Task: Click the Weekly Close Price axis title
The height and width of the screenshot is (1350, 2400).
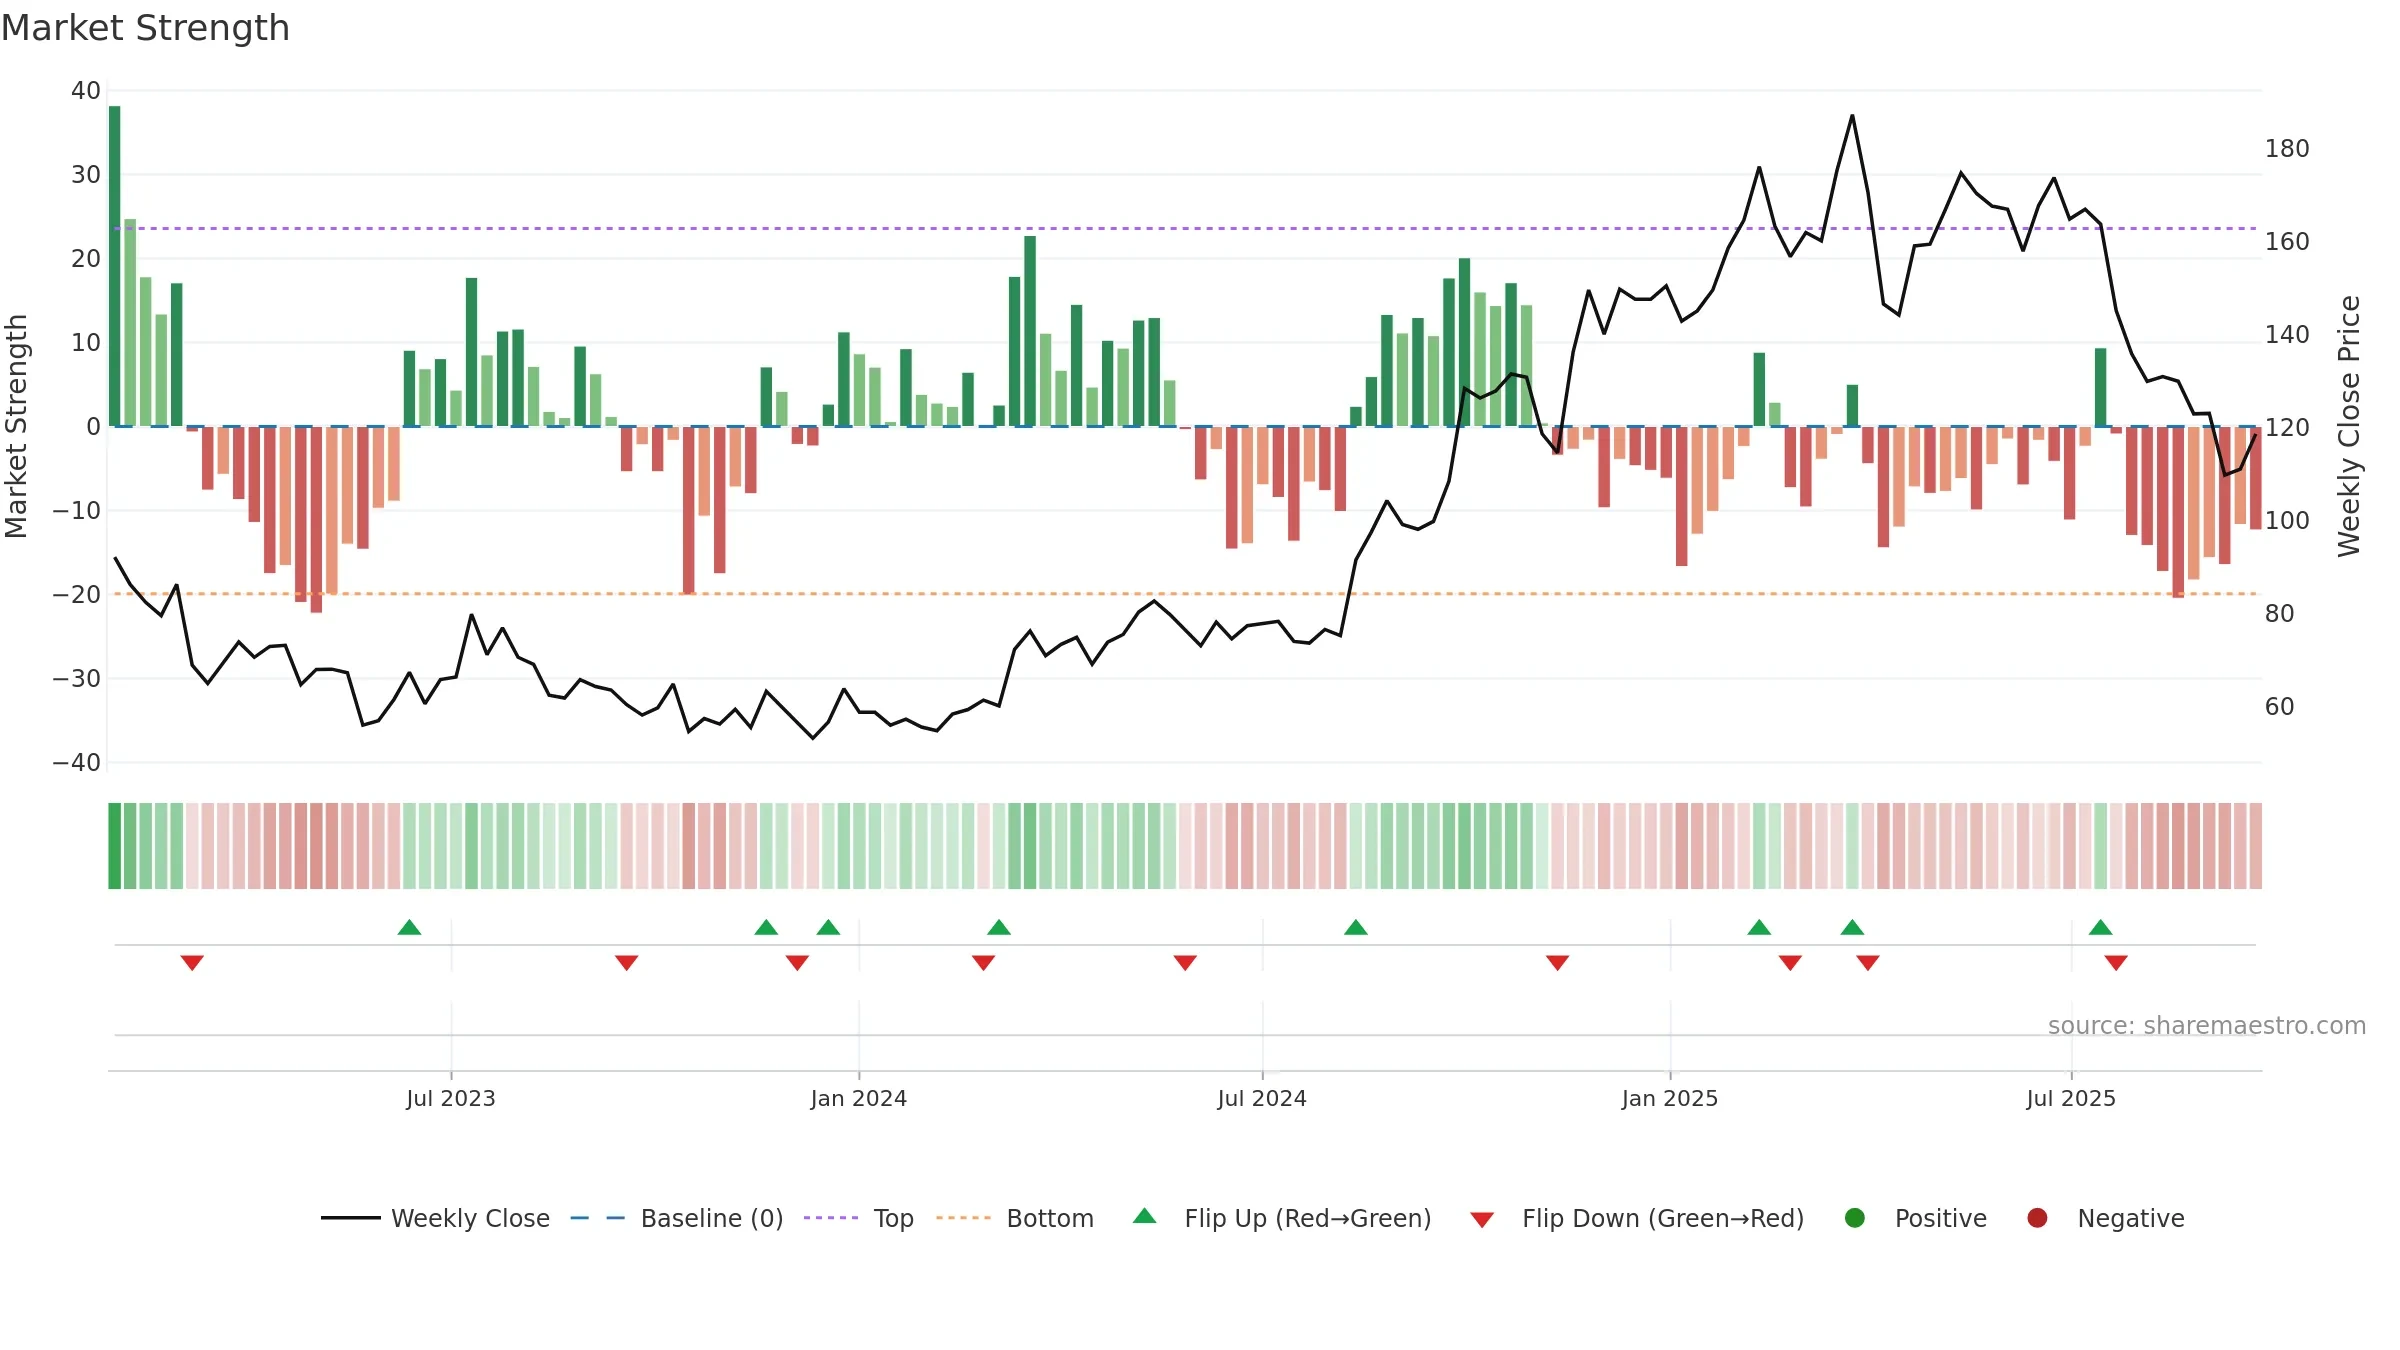Action: [2349, 426]
